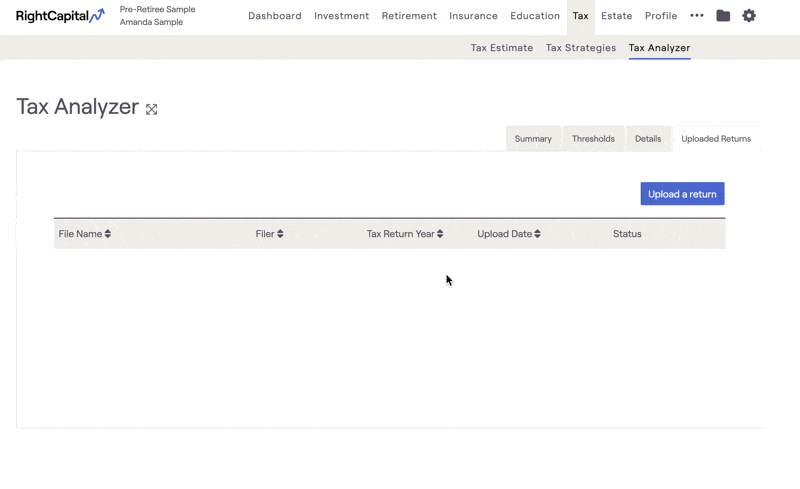The height and width of the screenshot is (489, 800).
Task: Click the Amanda Sample name text
Action: click(151, 22)
